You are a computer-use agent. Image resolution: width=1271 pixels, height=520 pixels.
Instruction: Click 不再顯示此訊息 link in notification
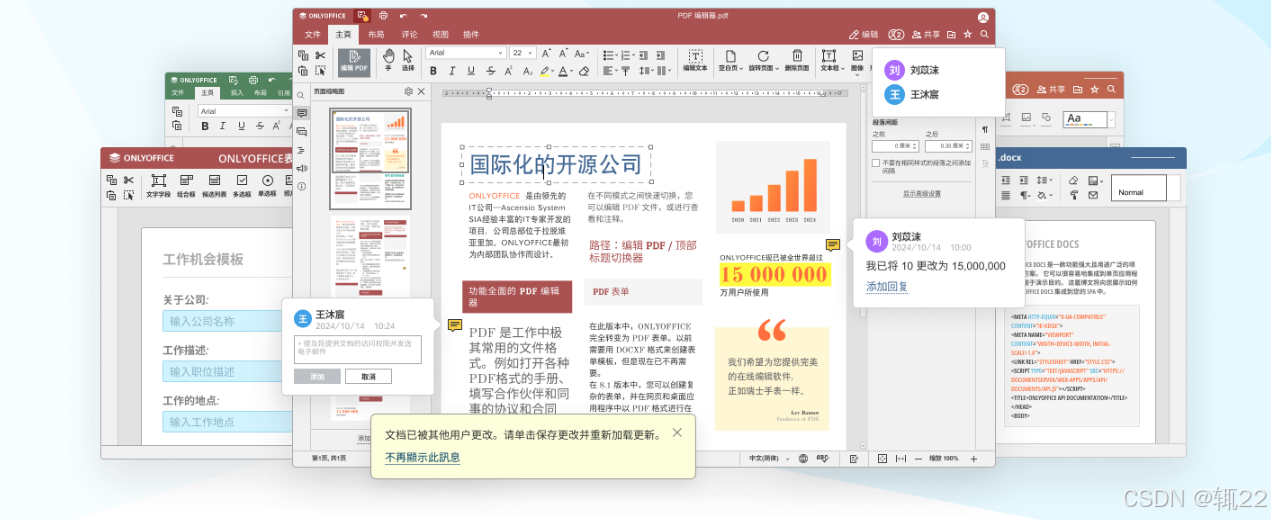[x=423, y=458]
